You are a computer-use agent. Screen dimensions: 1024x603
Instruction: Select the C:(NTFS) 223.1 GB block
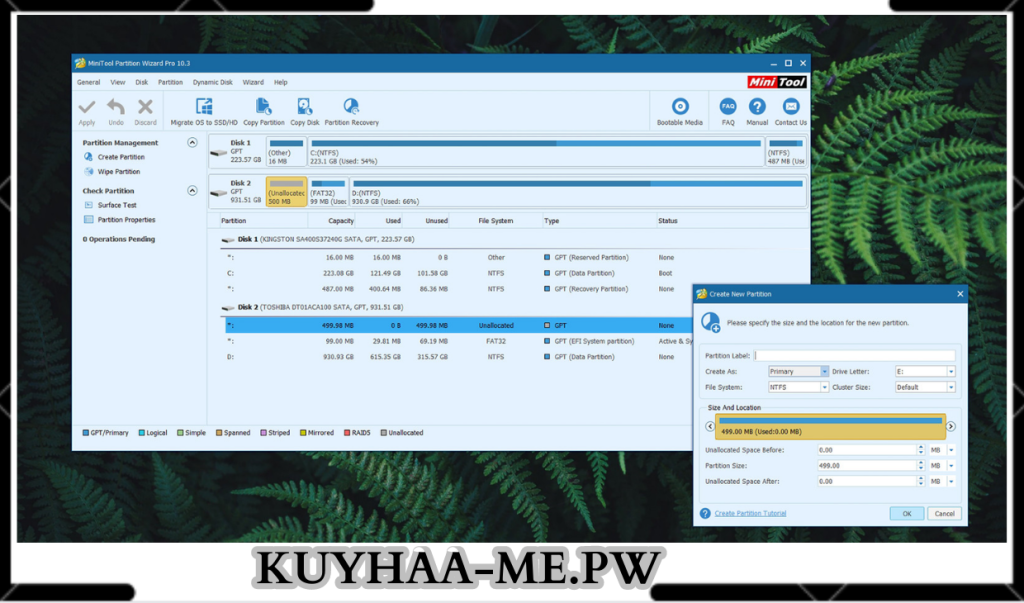(536, 152)
